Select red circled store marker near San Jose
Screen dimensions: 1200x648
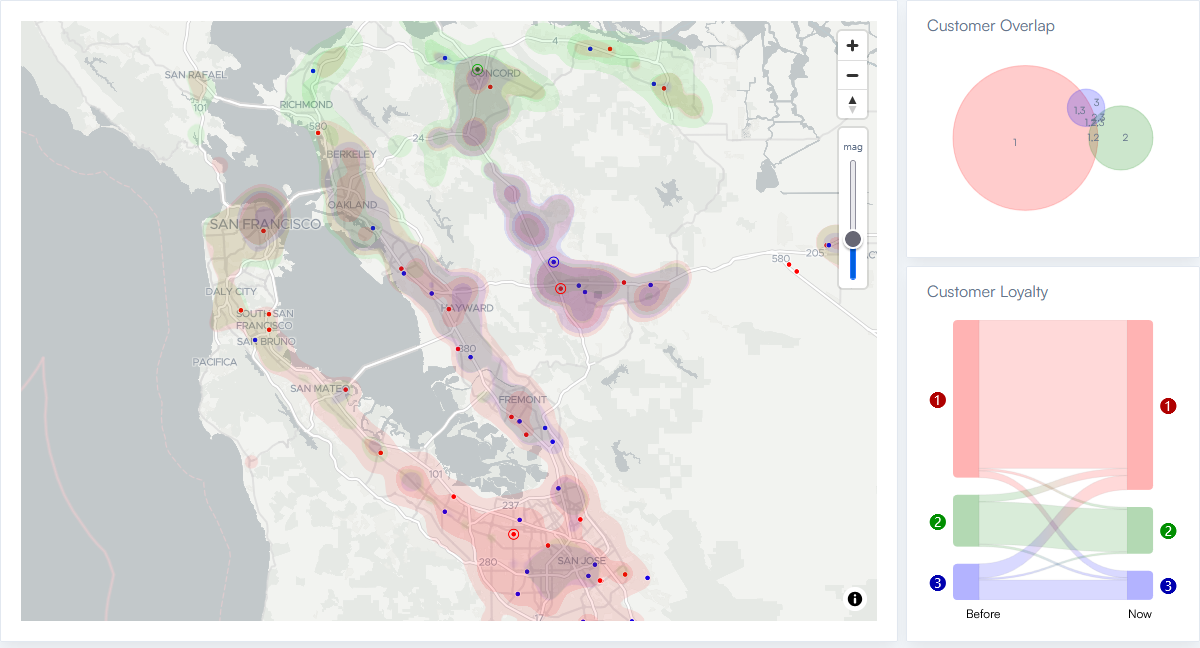(514, 534)
